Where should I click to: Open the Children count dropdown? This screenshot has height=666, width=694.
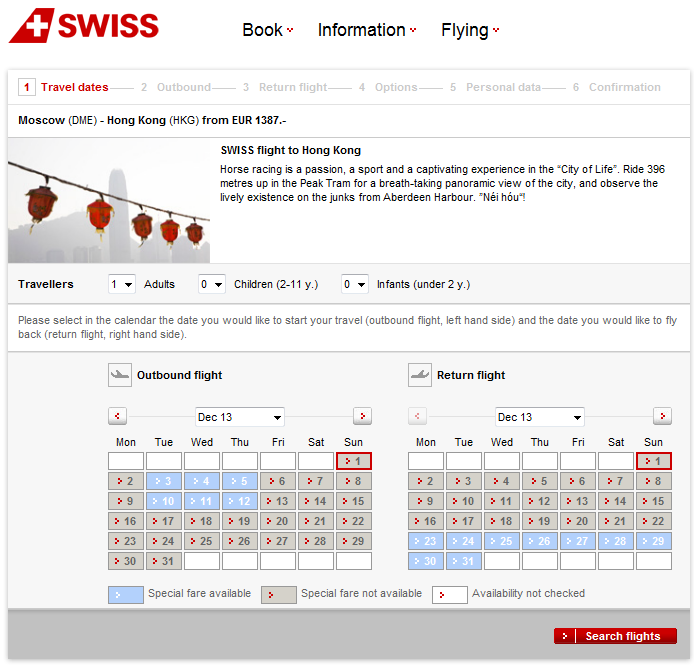pyautogui.click(x=211, y=284)
